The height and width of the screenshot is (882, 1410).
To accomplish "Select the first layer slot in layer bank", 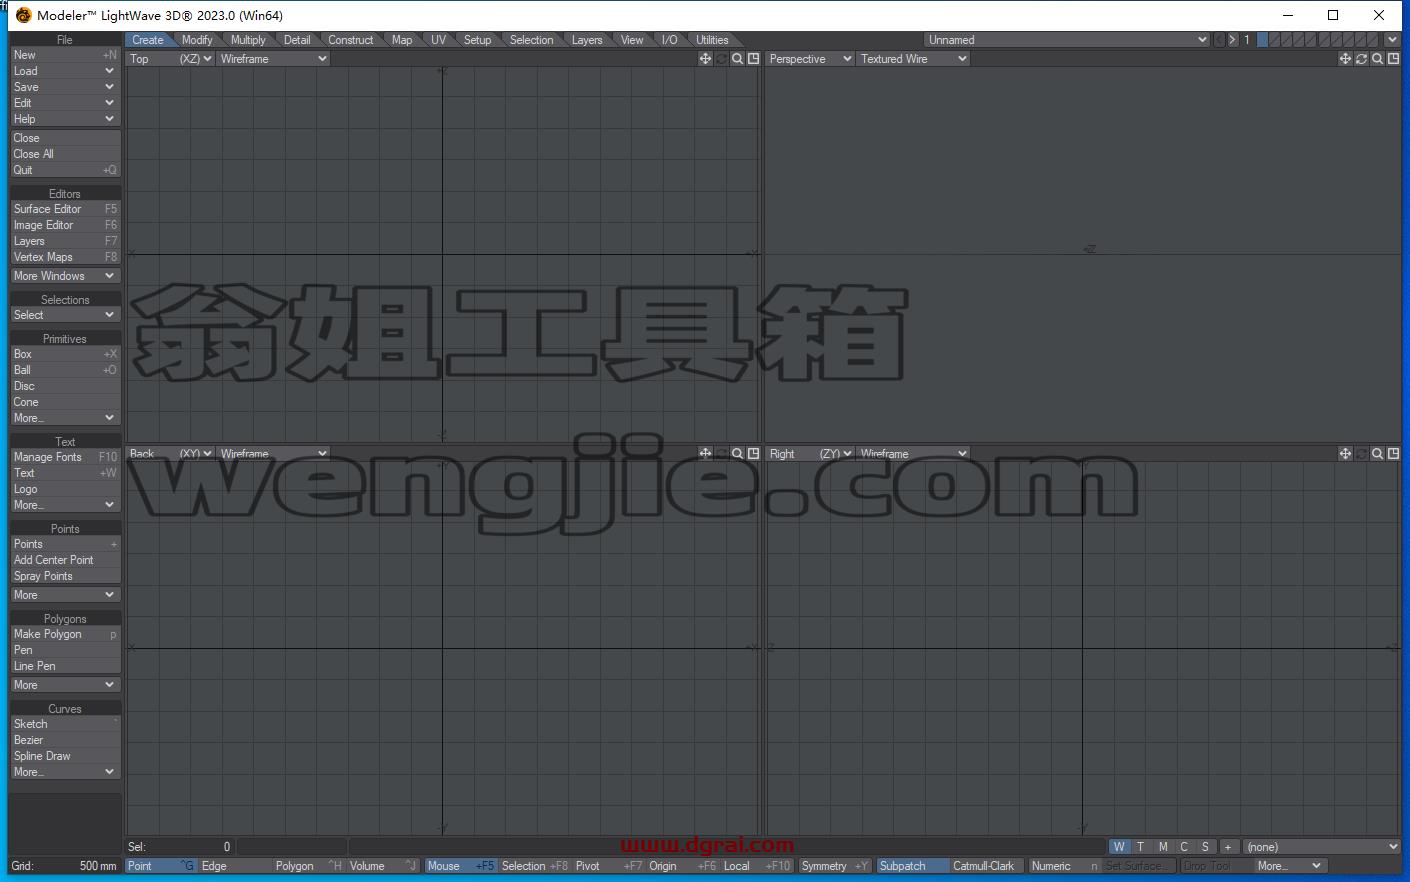I will (1263, 40).
